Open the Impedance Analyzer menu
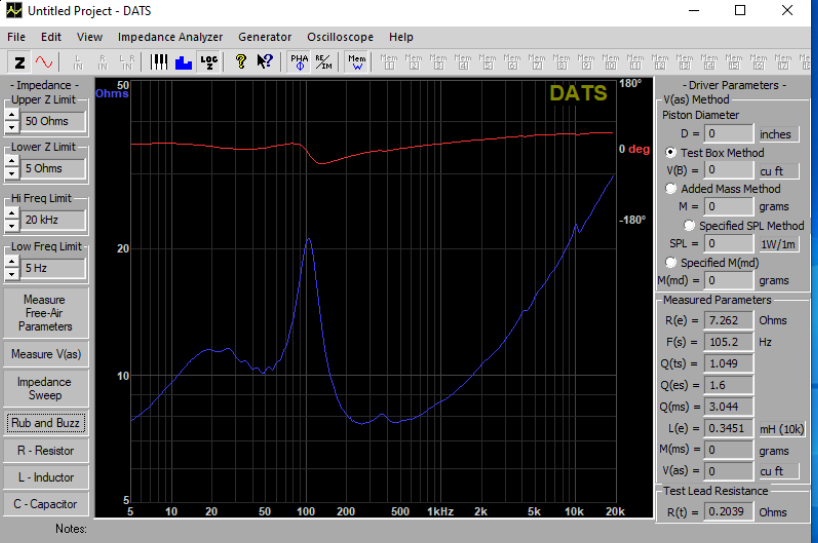This screenshot has width=818, height=543. click(170, 37)
